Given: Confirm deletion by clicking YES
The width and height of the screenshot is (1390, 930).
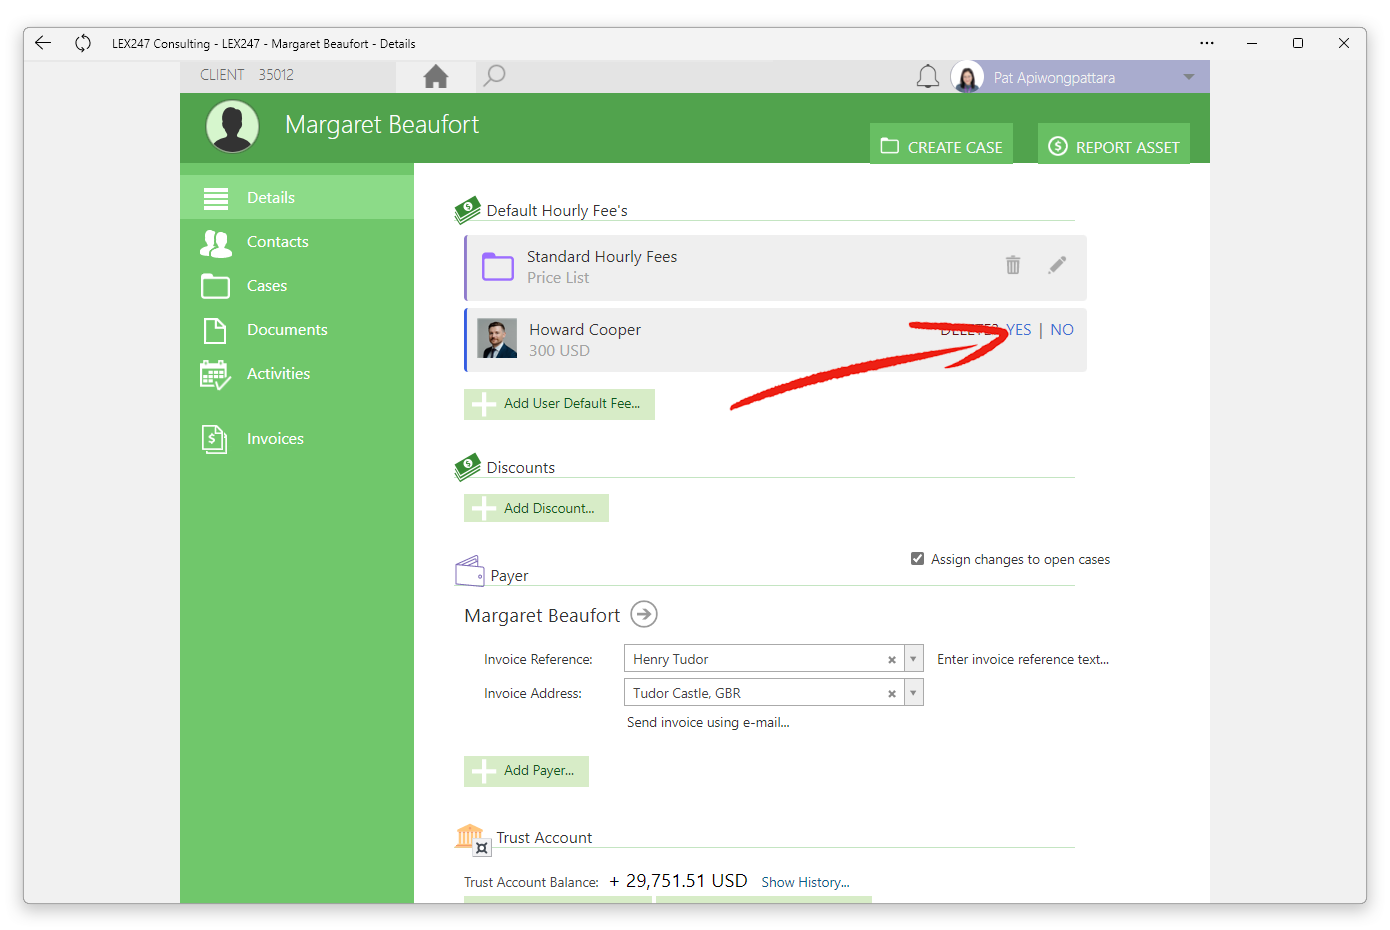Looking at the screenshot, I should (1018, 330).
